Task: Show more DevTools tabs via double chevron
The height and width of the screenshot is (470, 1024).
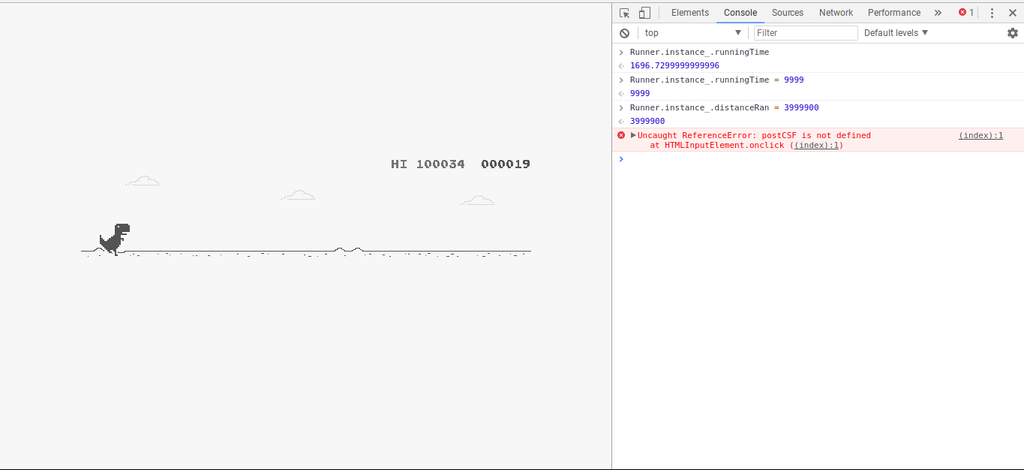Action: (938, 13)
